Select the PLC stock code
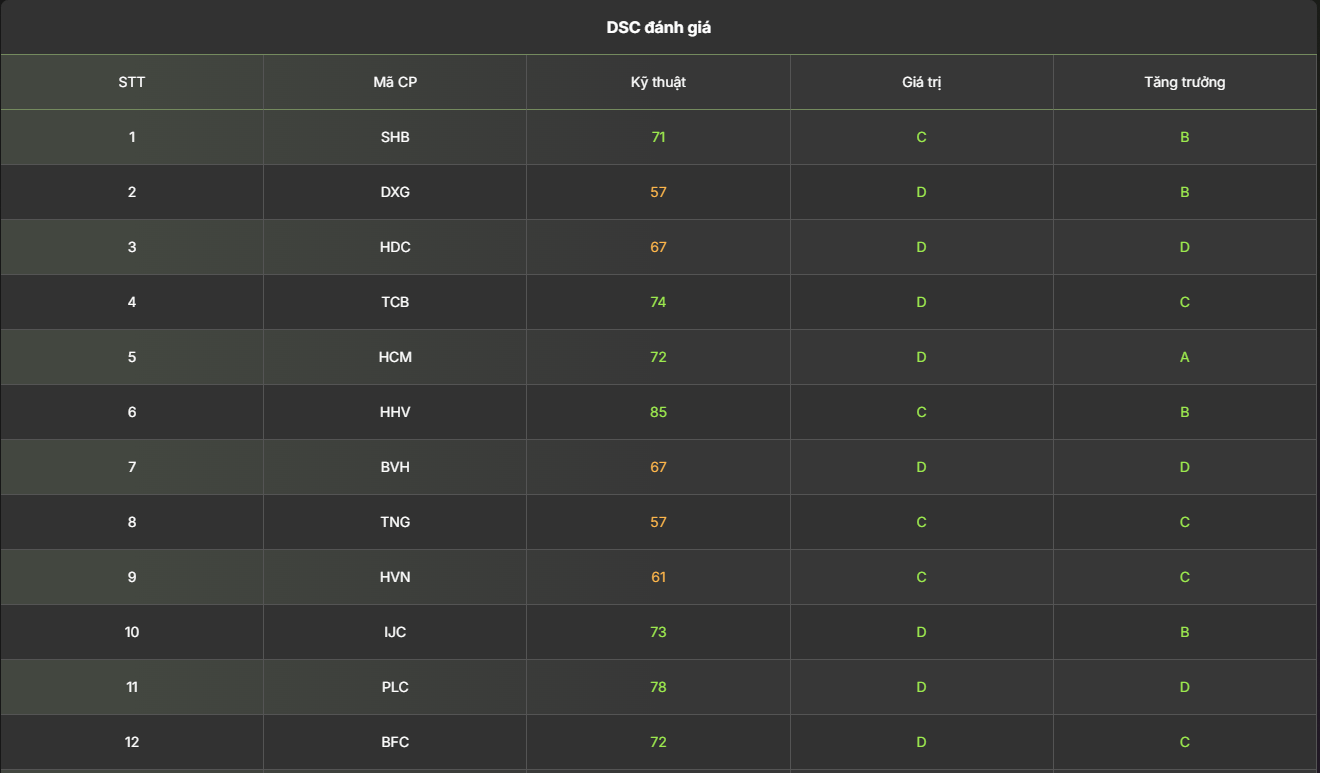Screen dimensions: 1320x773 tap(395, 687)
